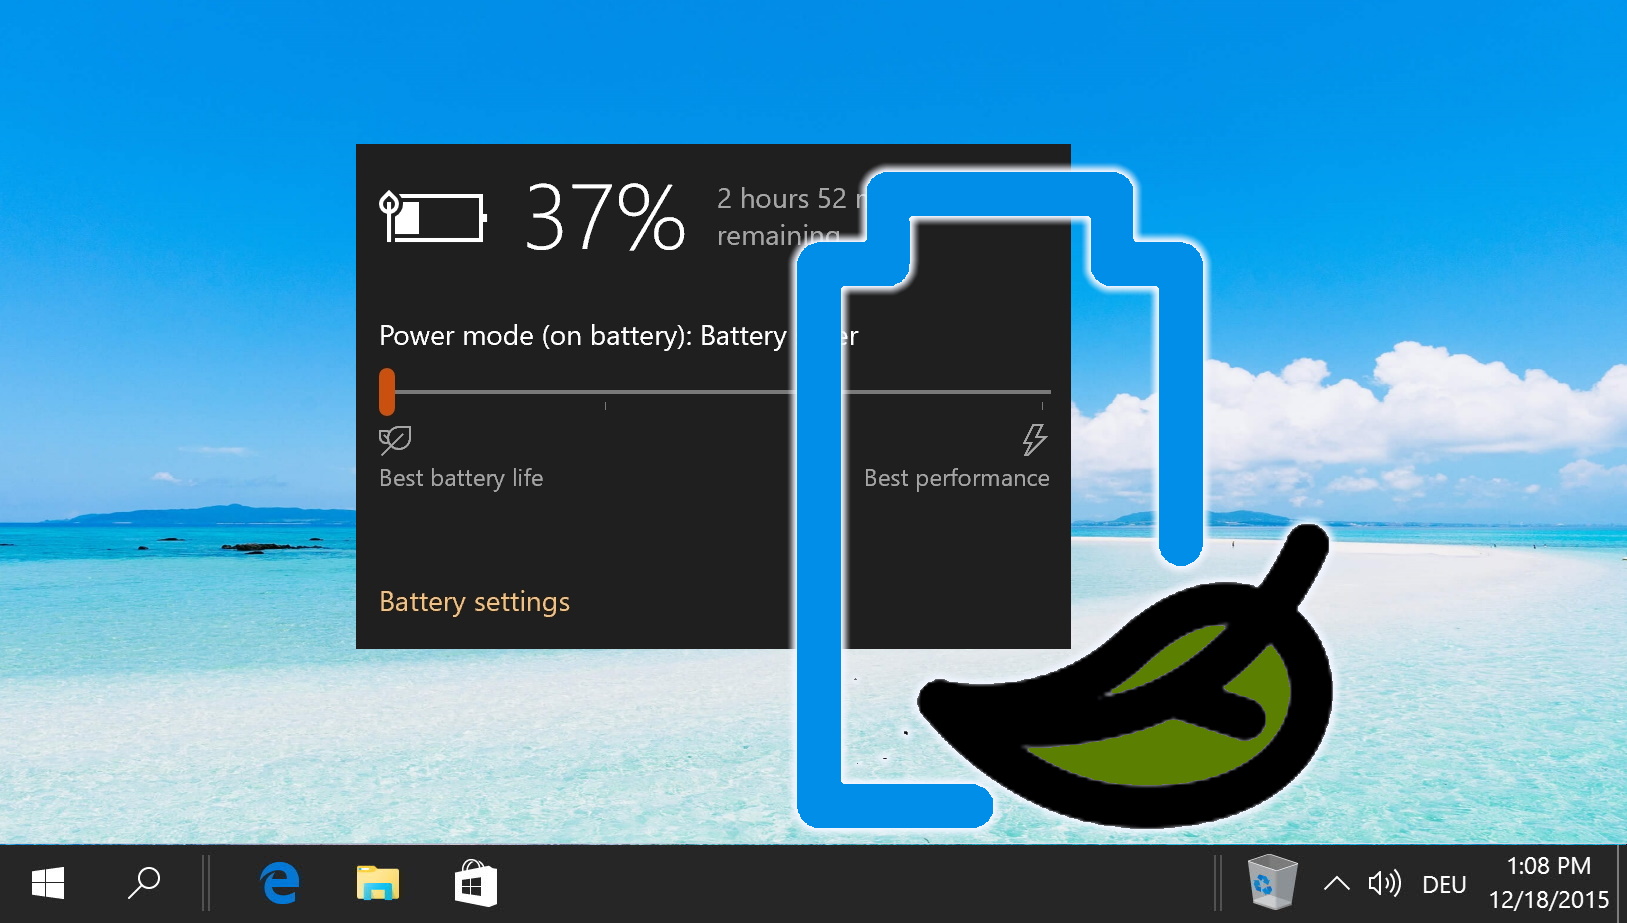Switch the DEU input language
Screen dimensions: 1627x923
coord(1444,885)
